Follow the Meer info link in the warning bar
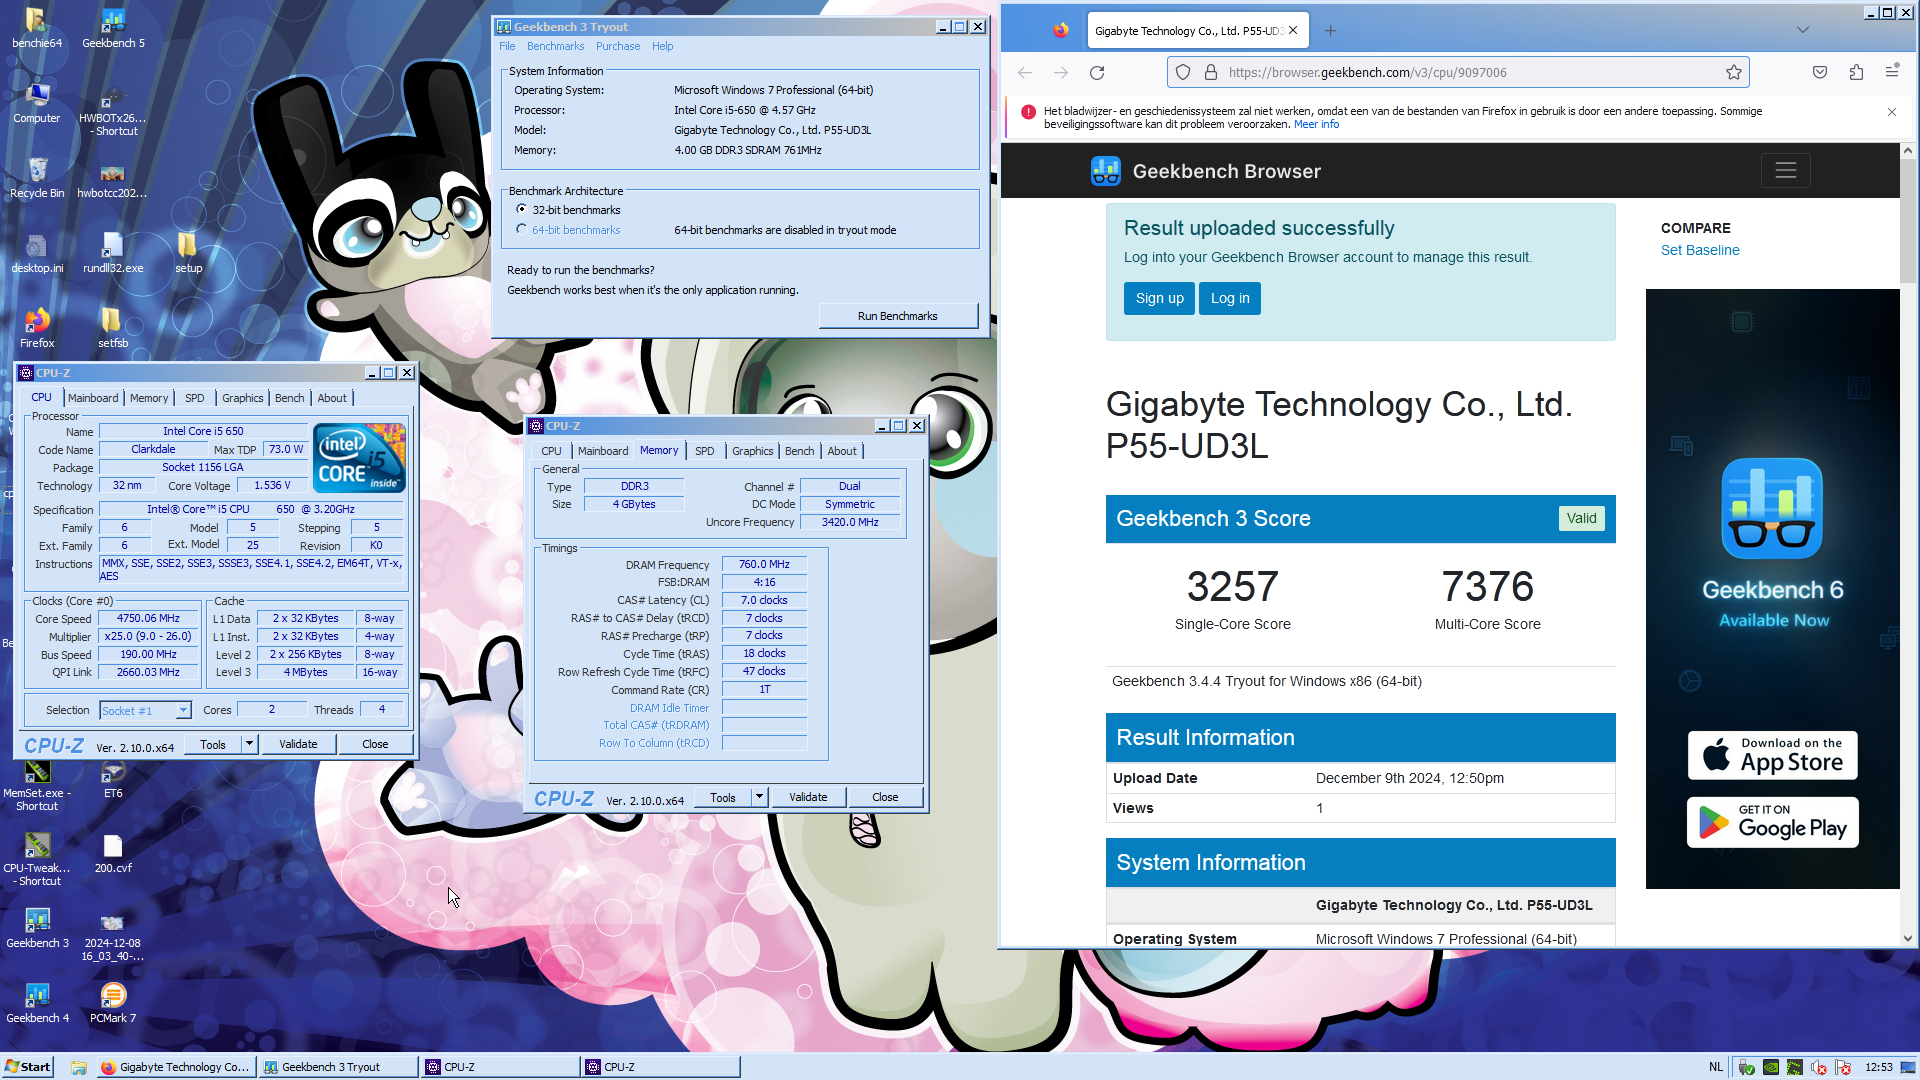This screenshot has width=1920, height=1080. click(1316, 124)
